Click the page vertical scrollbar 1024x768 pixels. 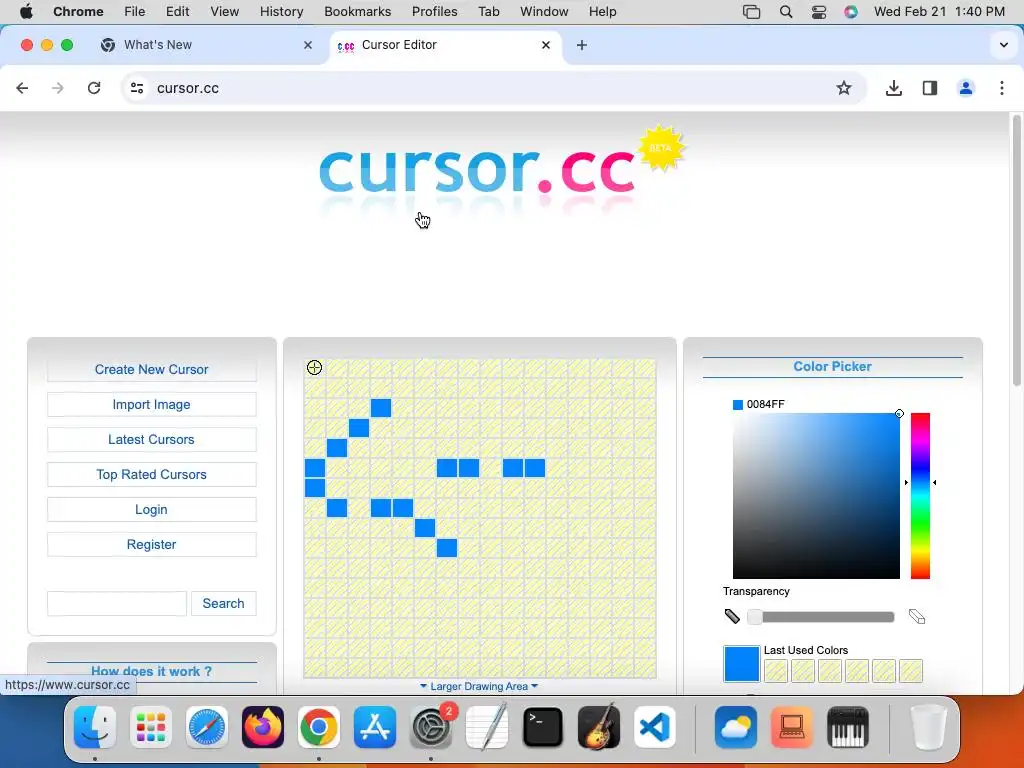(1016, 249)
